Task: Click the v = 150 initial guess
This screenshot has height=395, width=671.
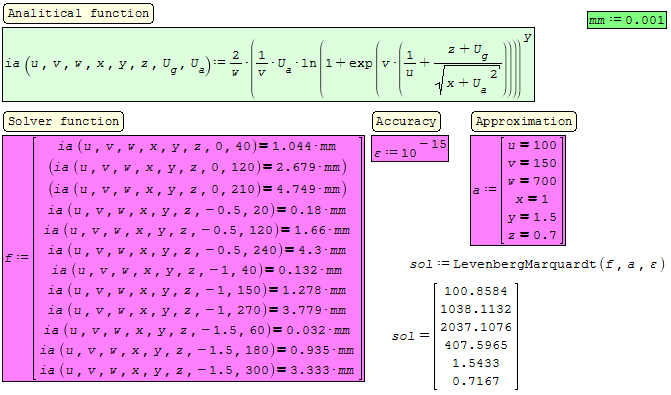Action: click(532, 163)
